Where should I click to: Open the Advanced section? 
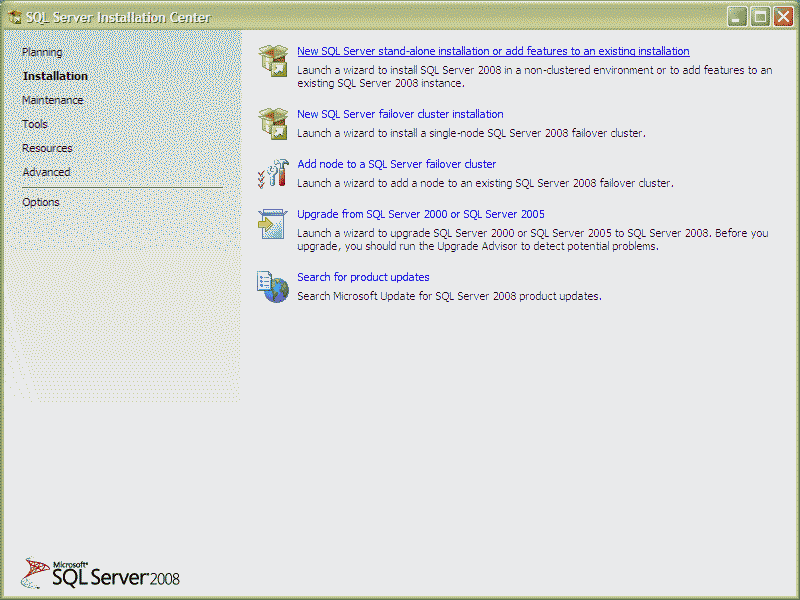coord(47,172)
